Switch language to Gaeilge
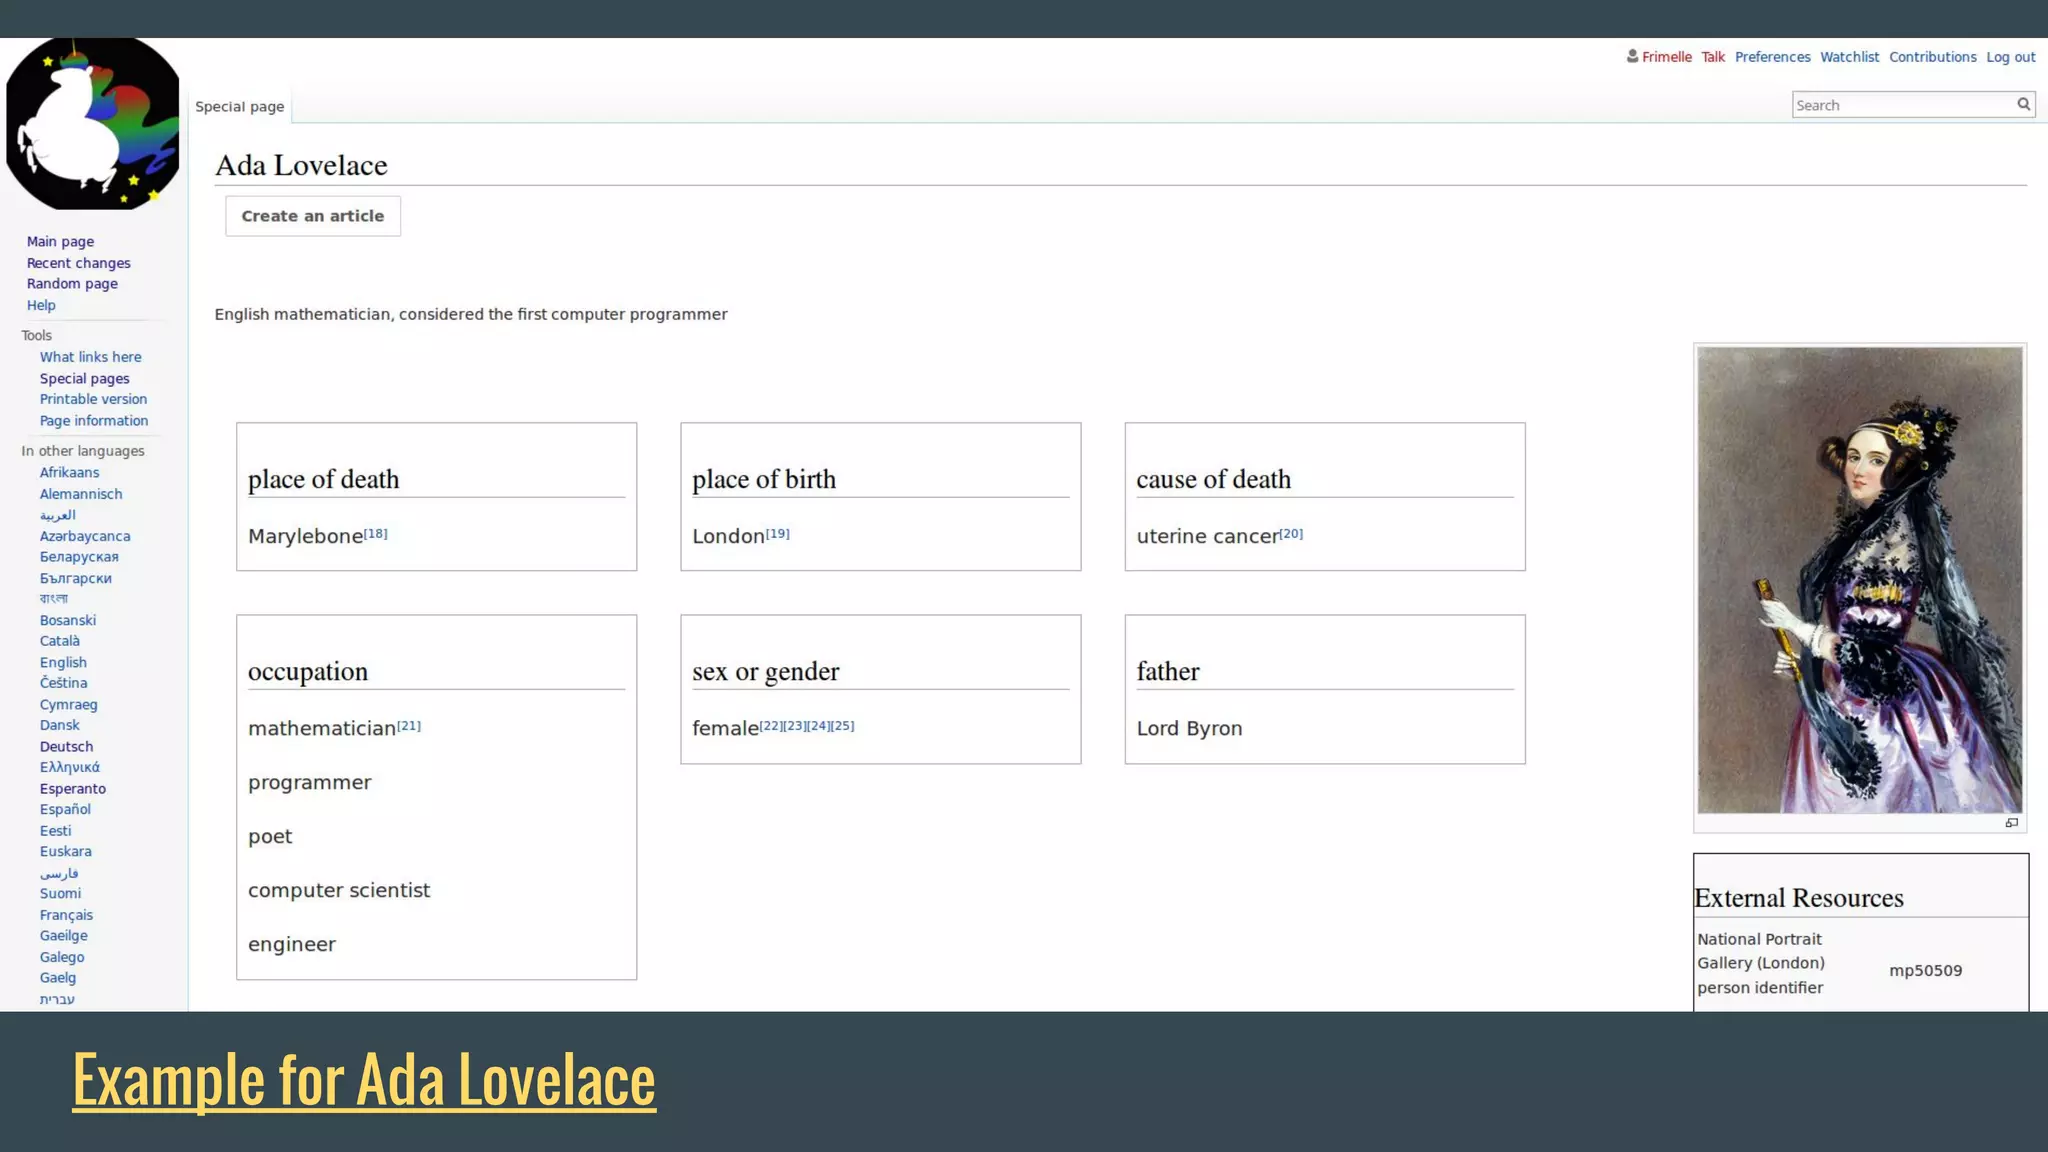This screenshot has height=1152, width=2048. 63,935
